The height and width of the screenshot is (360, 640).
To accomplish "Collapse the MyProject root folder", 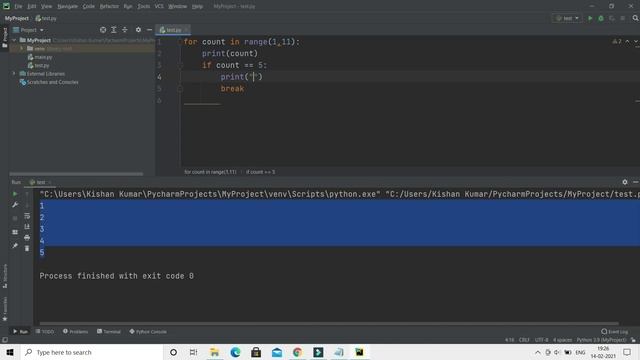I will (14, 40).
